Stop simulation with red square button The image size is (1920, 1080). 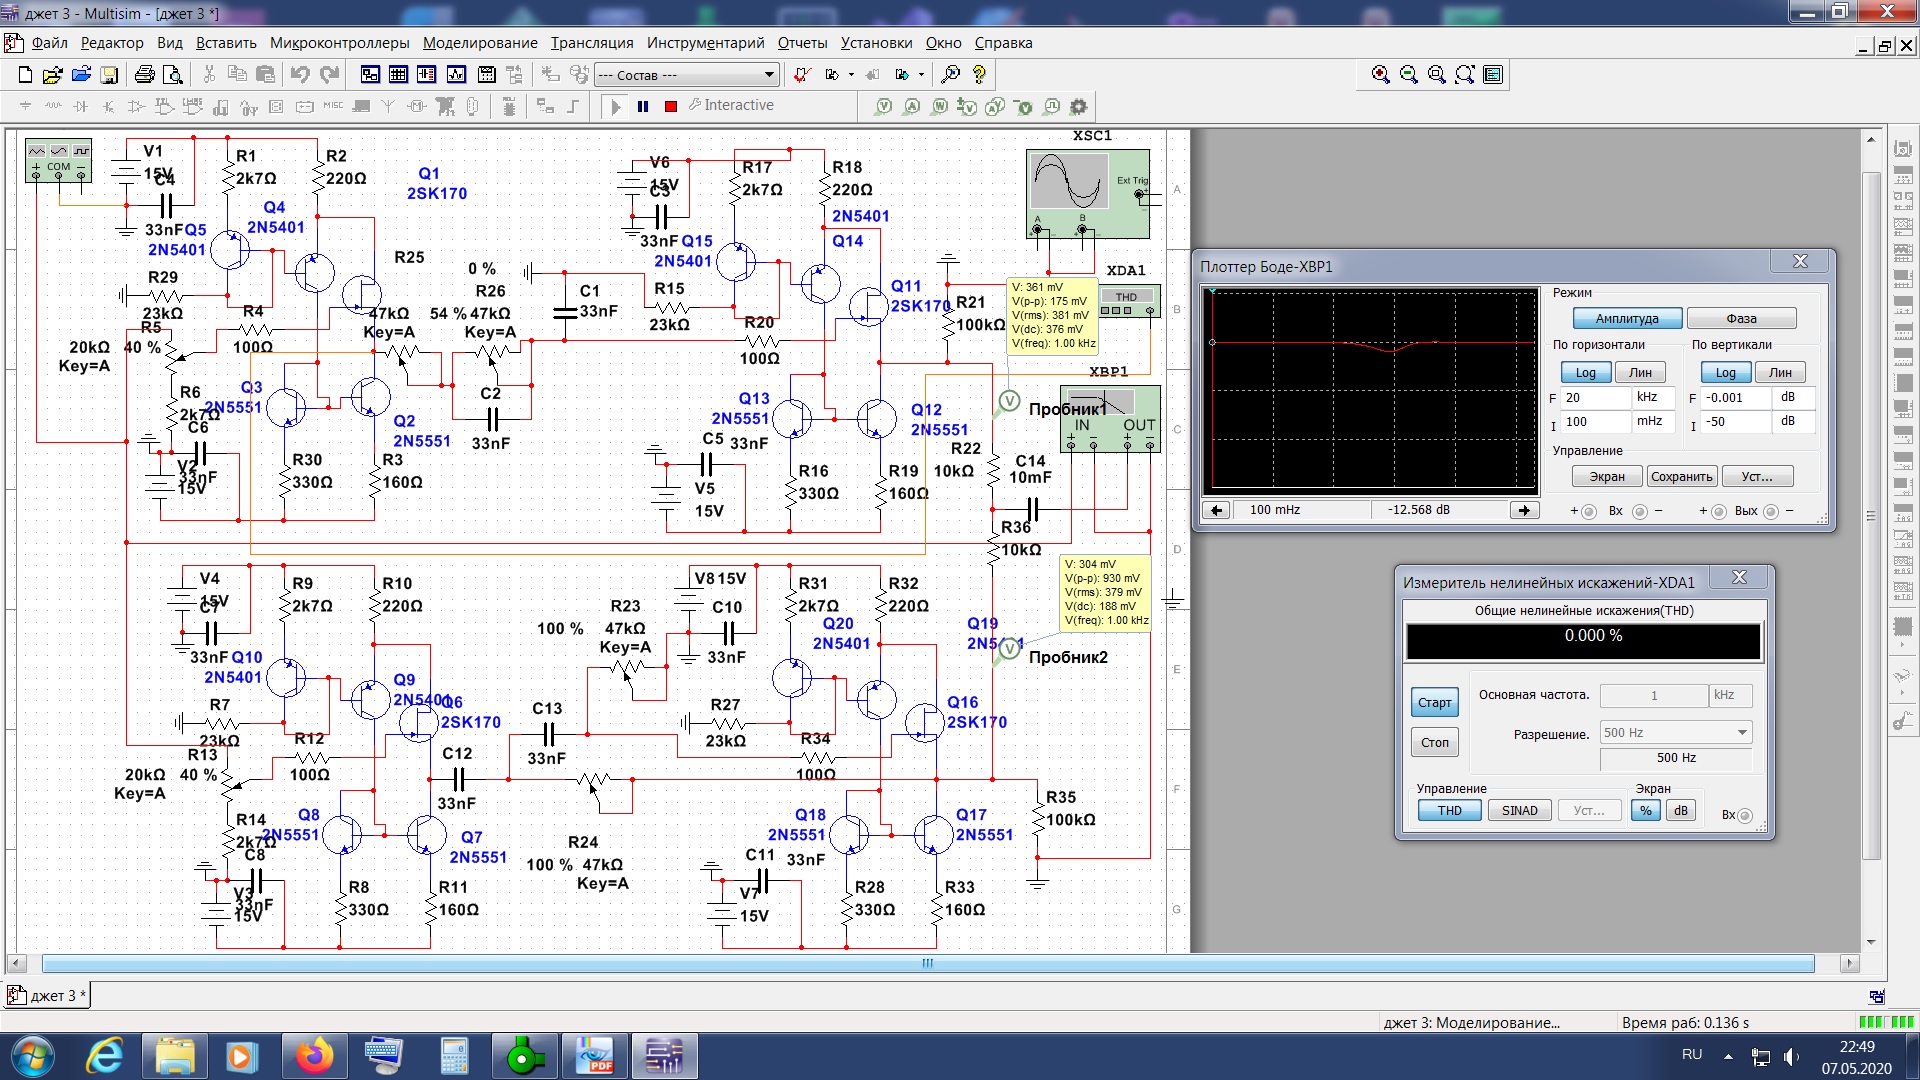671,106
